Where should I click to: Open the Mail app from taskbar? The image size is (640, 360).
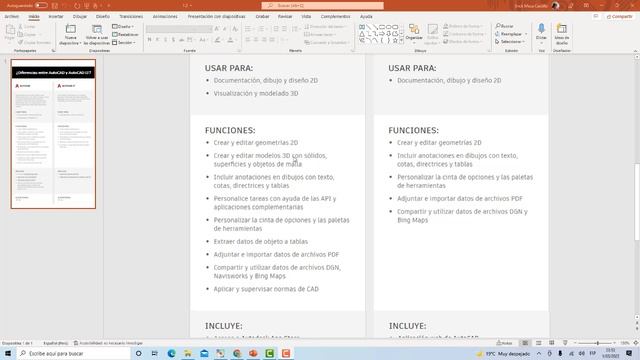click(204, 353)
